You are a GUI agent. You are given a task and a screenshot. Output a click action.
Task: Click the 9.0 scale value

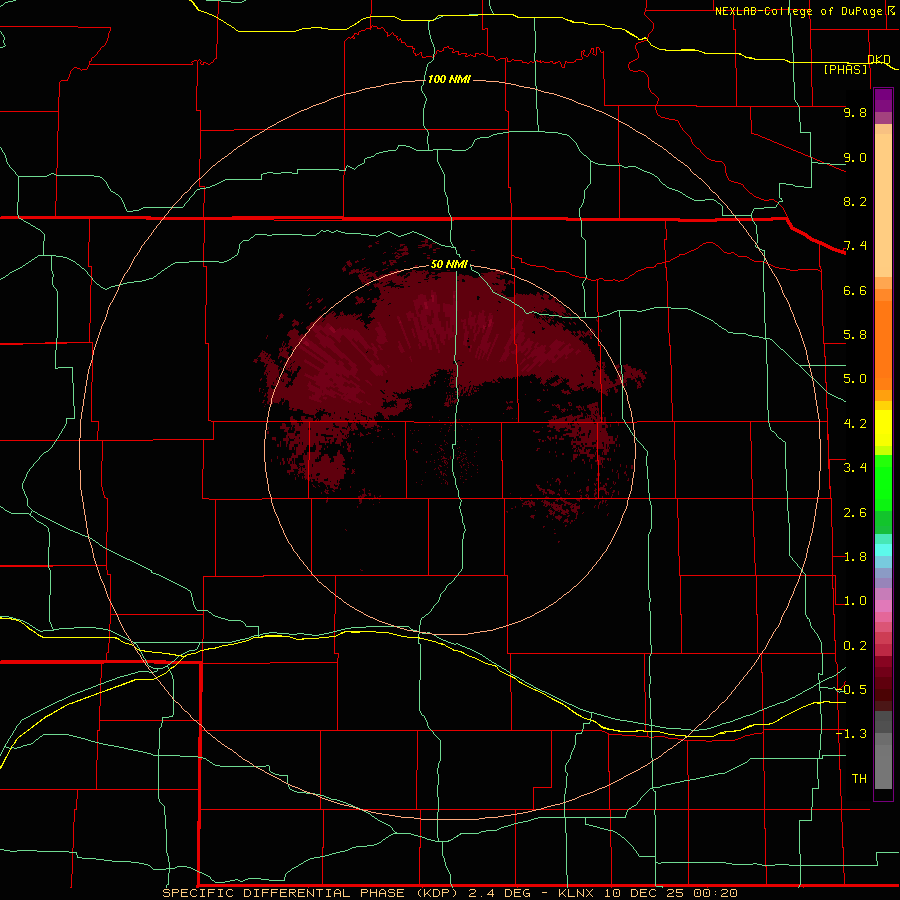tap(855, 157)
